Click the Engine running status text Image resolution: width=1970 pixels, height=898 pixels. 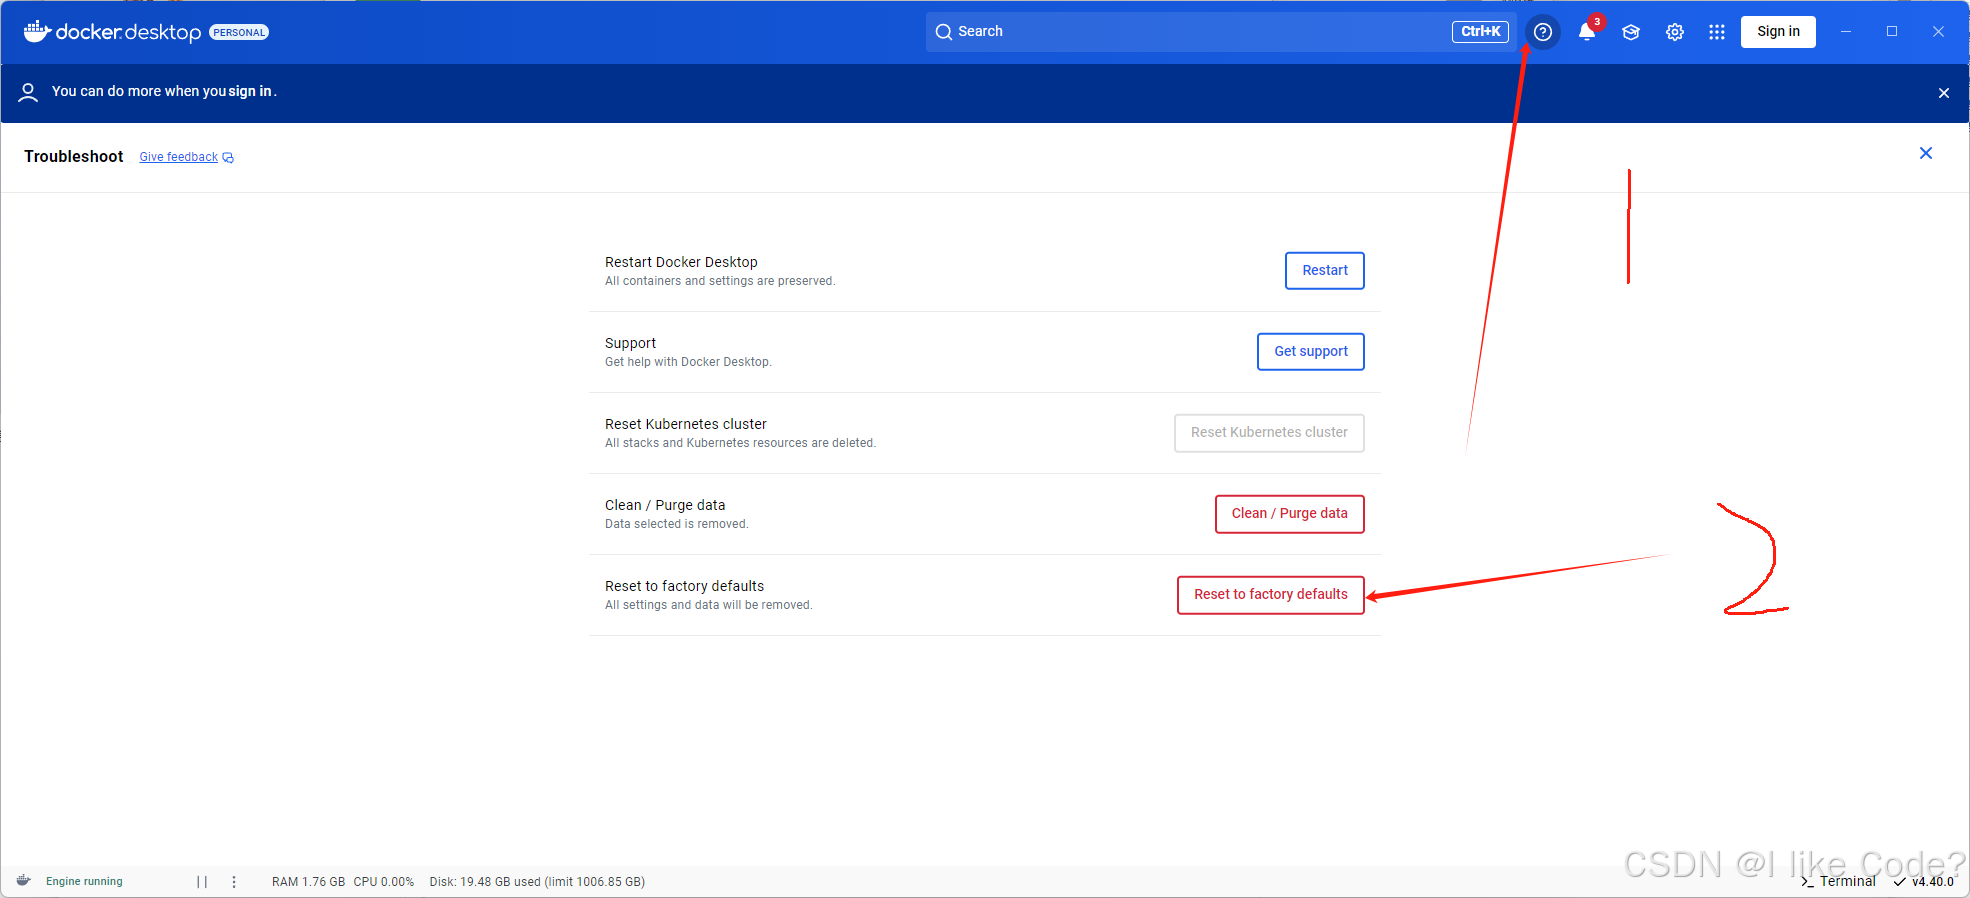tap(84, 882)
